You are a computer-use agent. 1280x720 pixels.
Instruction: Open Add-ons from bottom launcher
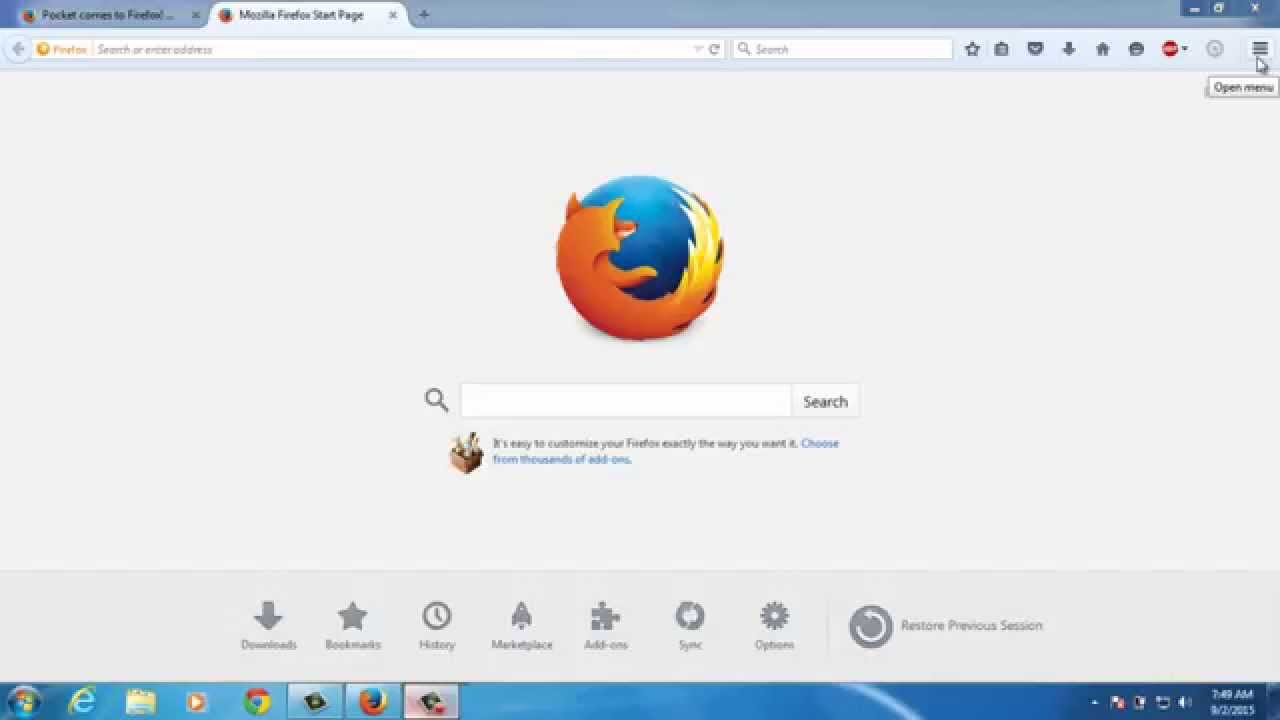click(605, 626)
